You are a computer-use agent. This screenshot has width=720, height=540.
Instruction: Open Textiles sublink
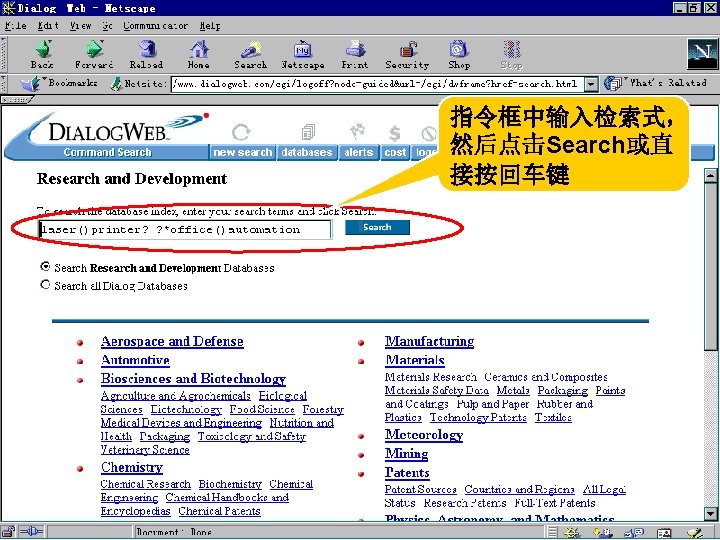pos(553,417)
